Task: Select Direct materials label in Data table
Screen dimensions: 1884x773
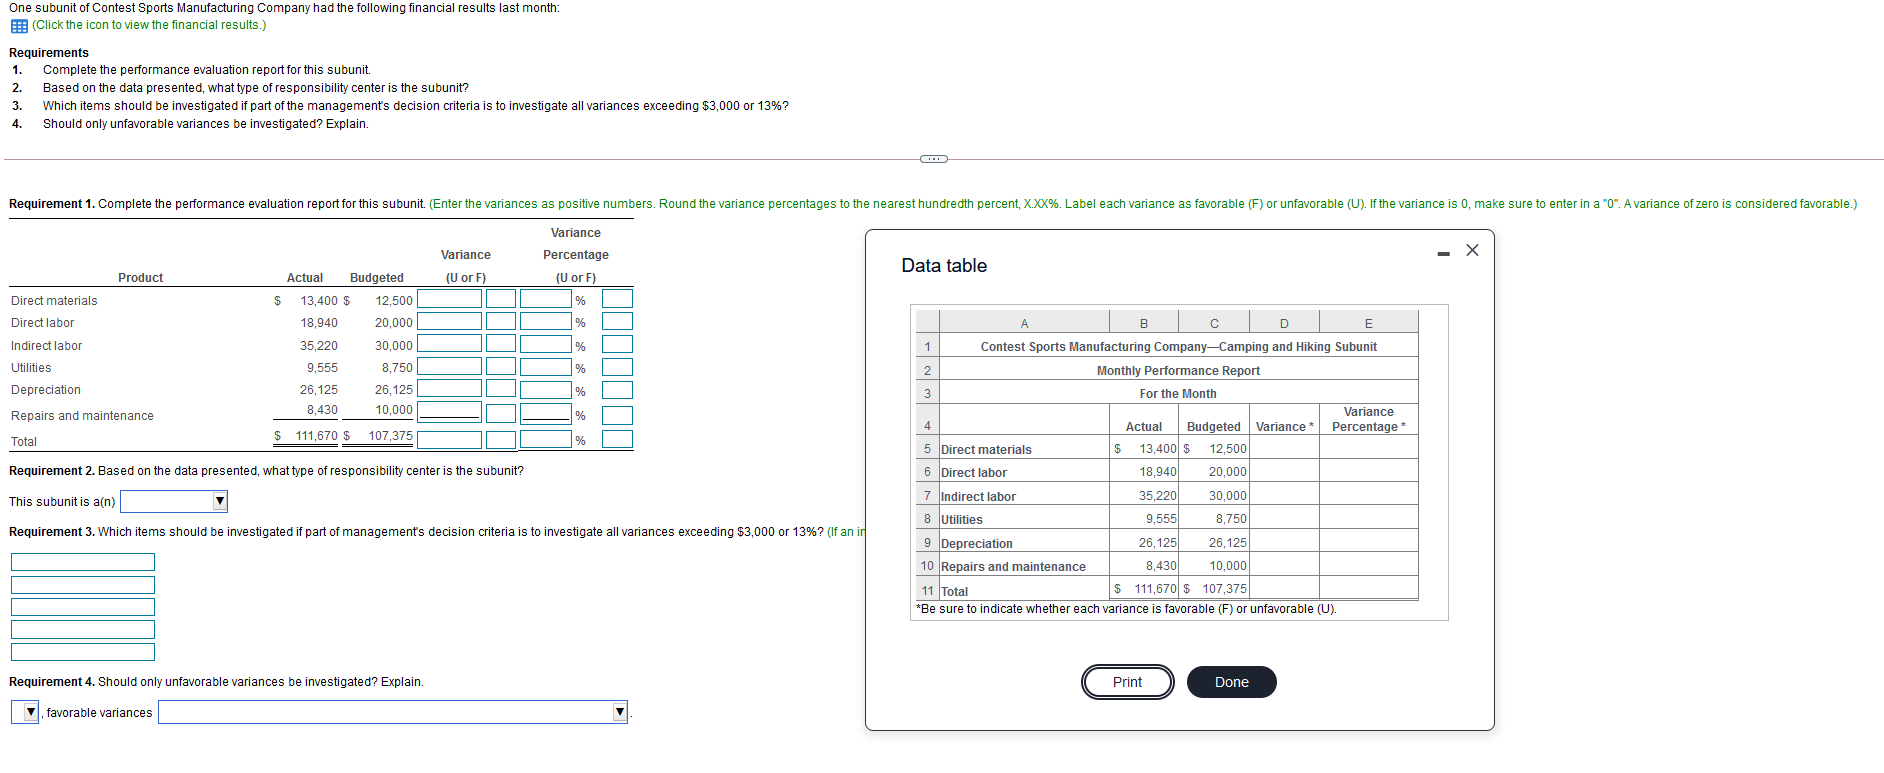Action: (986, 450)
